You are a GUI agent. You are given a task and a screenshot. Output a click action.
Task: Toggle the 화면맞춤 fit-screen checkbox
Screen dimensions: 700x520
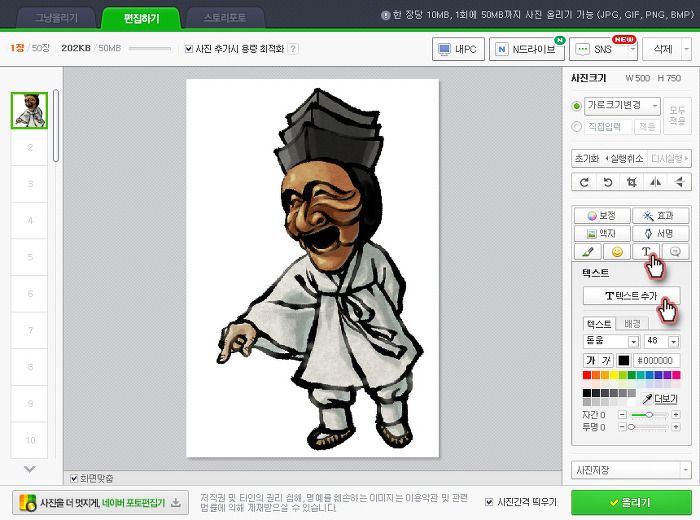(x=74, y=478)
